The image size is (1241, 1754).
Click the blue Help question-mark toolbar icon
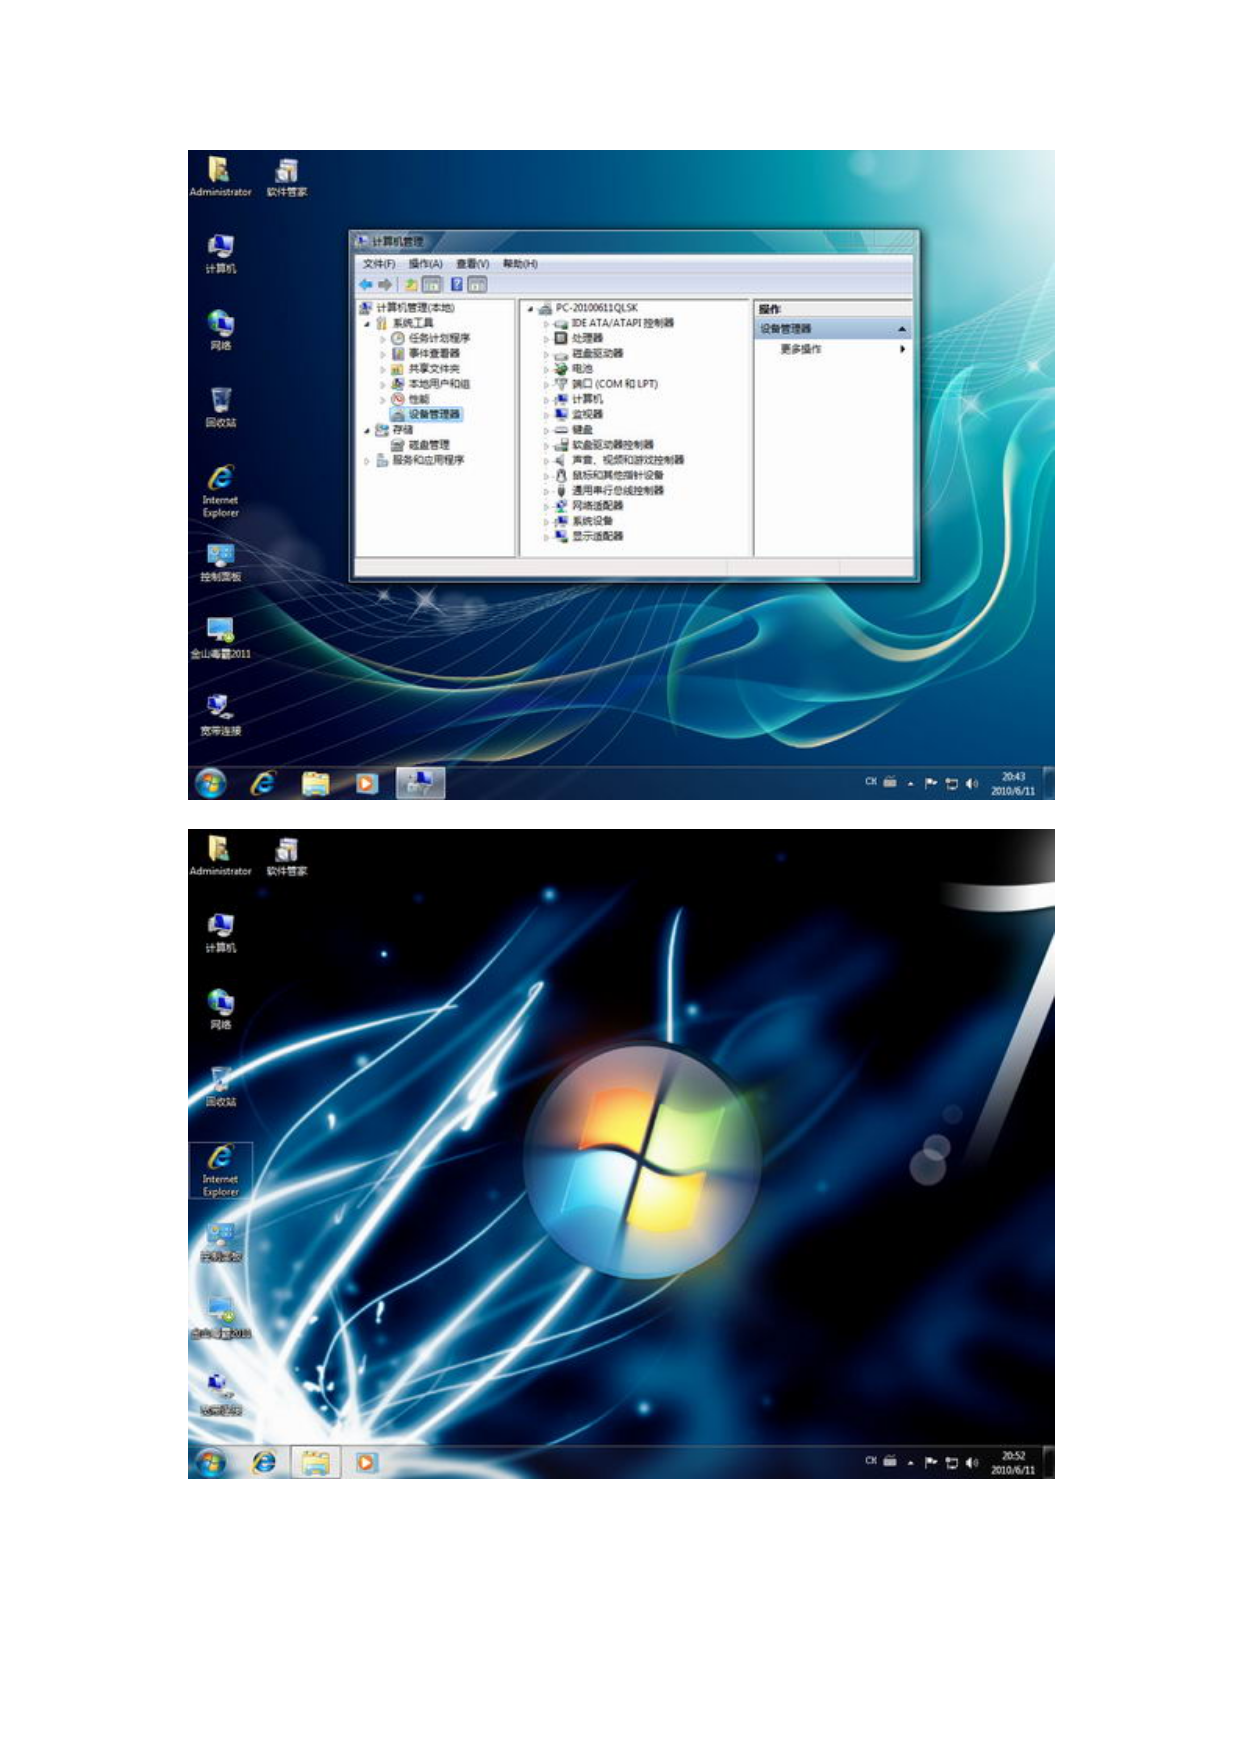[x=457, y=285]
